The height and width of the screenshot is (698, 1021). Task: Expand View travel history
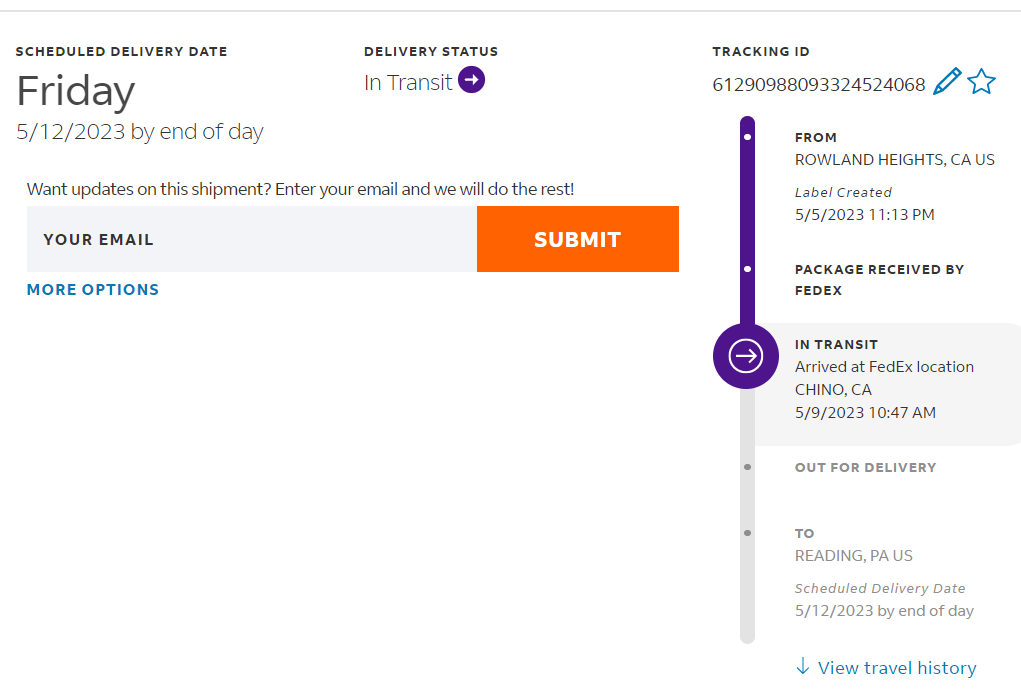(897, 668)
